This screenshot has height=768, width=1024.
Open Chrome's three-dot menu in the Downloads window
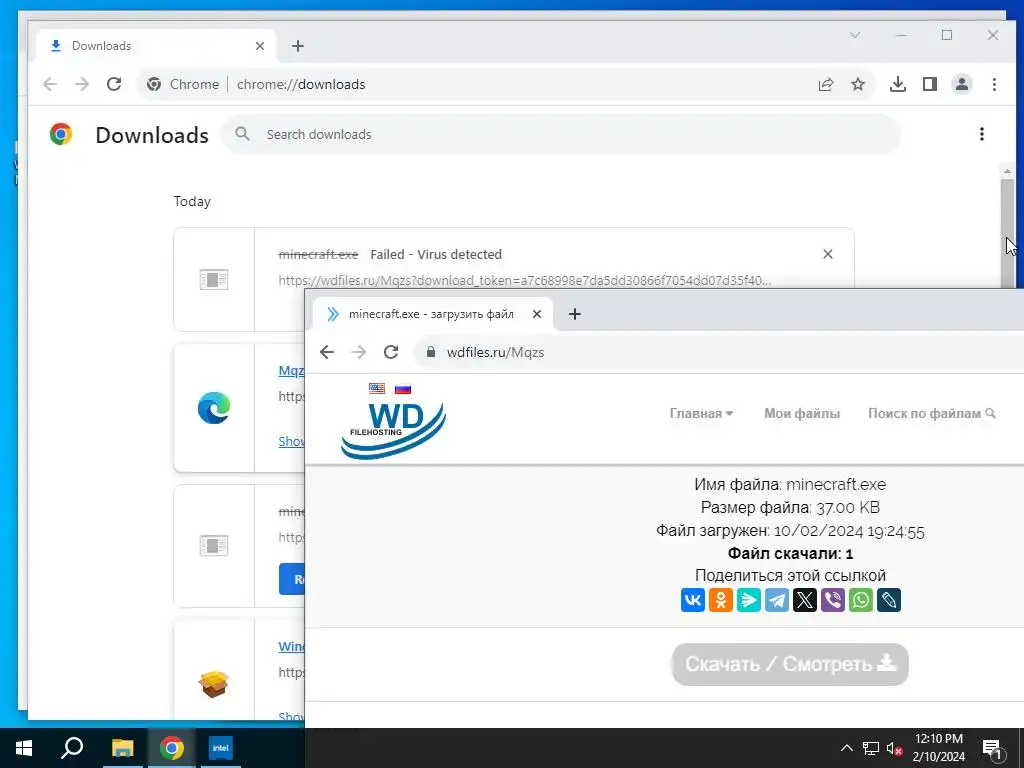(994, 84)
